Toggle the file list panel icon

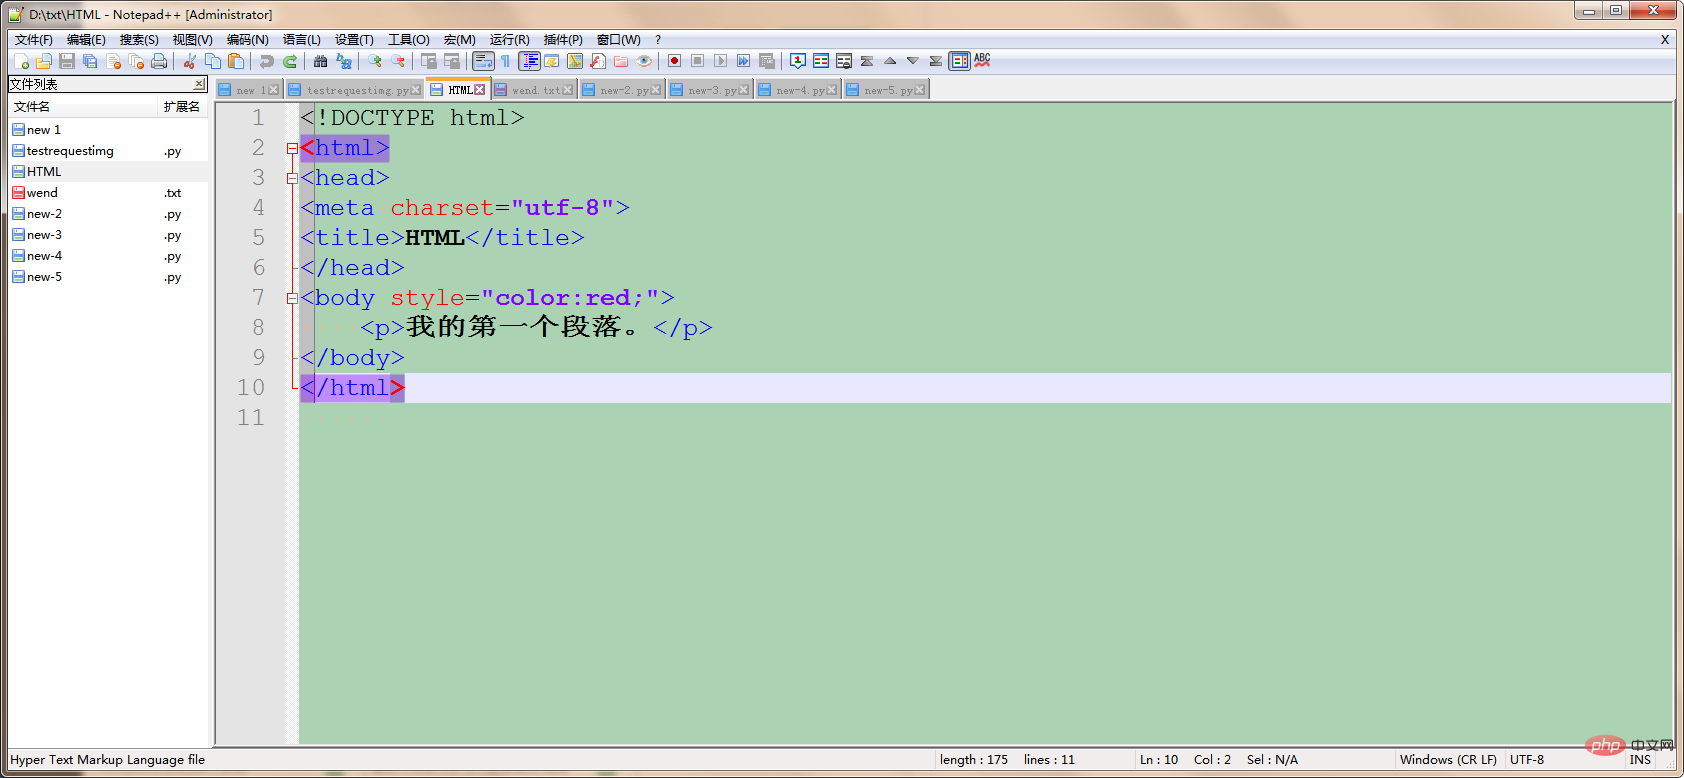[959, 61]
